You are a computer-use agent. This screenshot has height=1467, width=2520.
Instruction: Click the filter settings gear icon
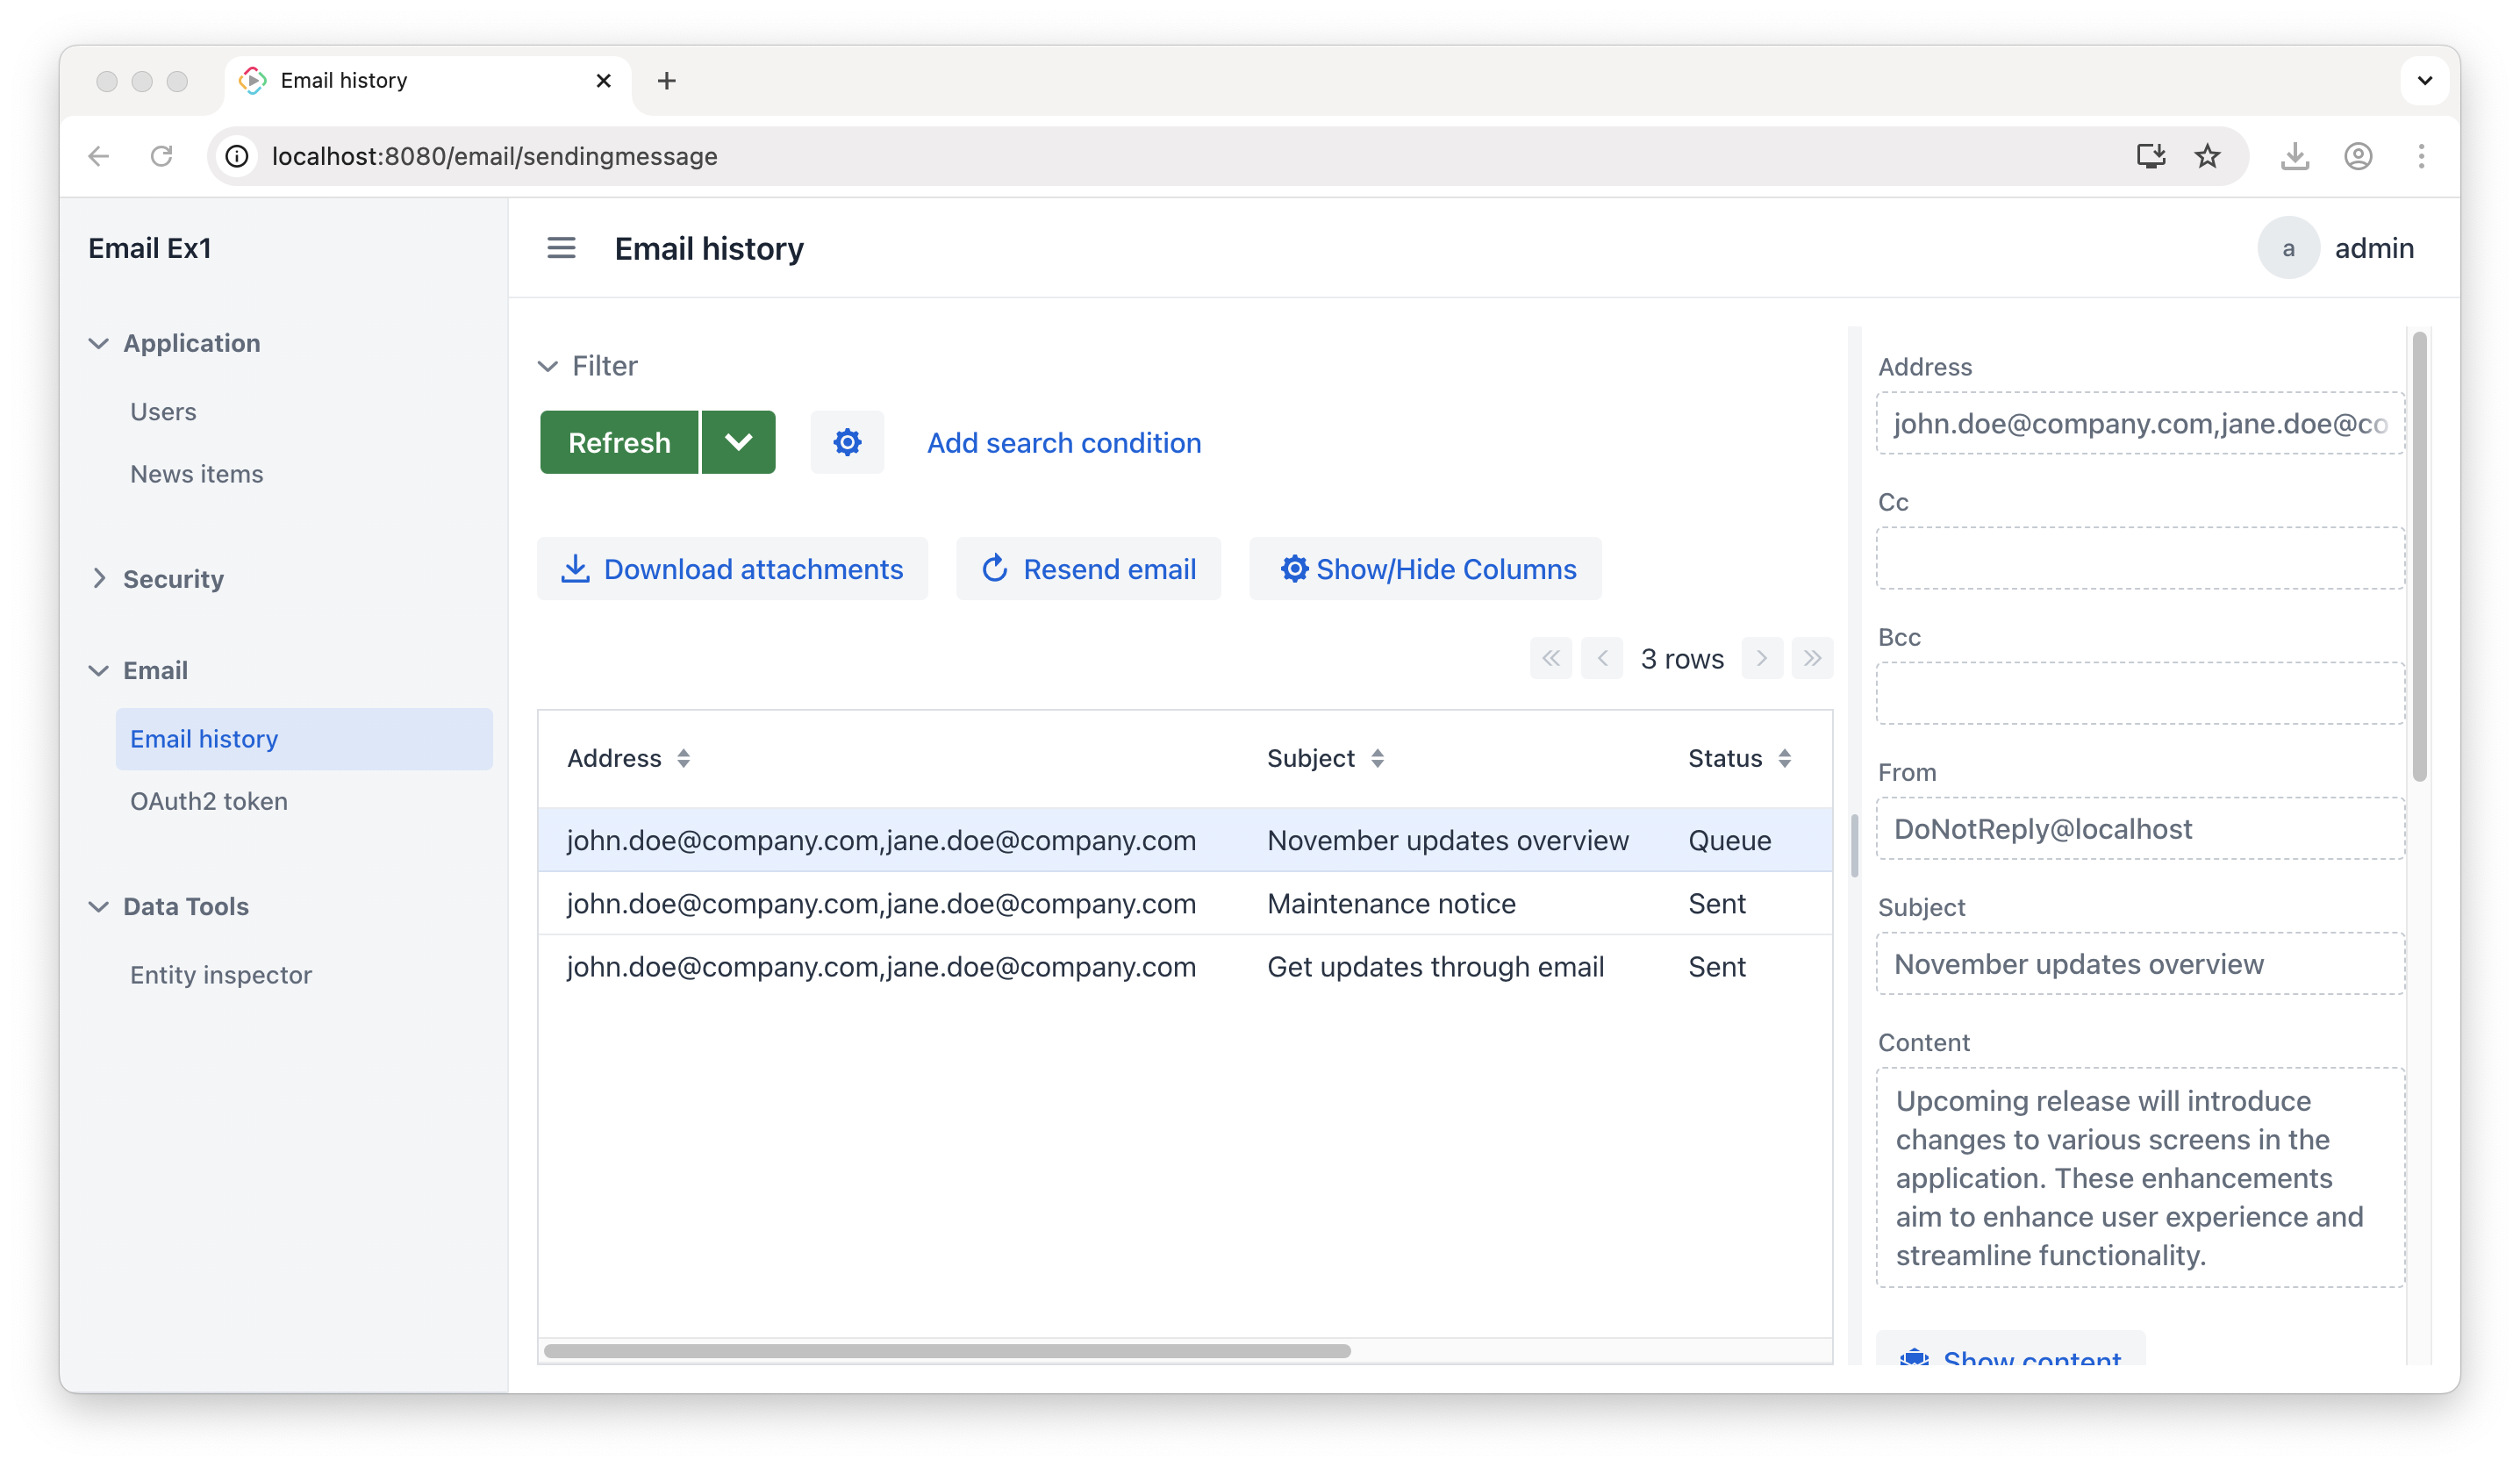pos(847,442)
